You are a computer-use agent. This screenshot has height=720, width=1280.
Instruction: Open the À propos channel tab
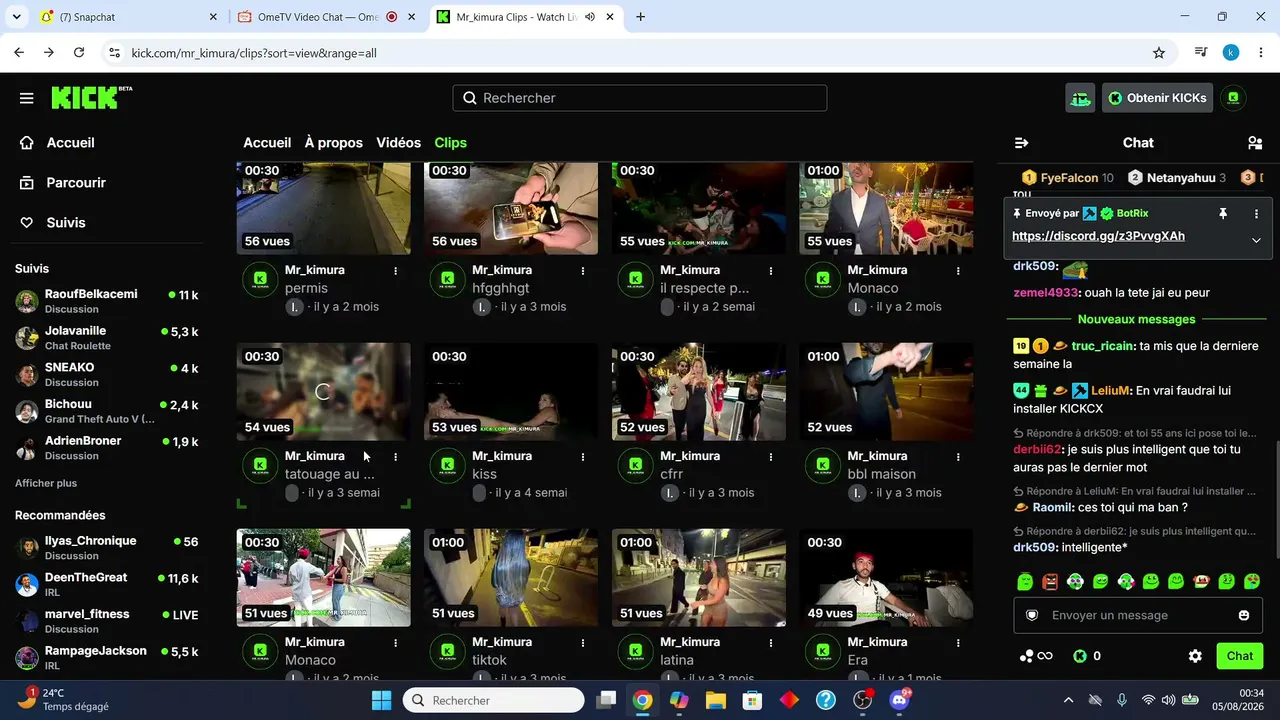pos(334,143)
